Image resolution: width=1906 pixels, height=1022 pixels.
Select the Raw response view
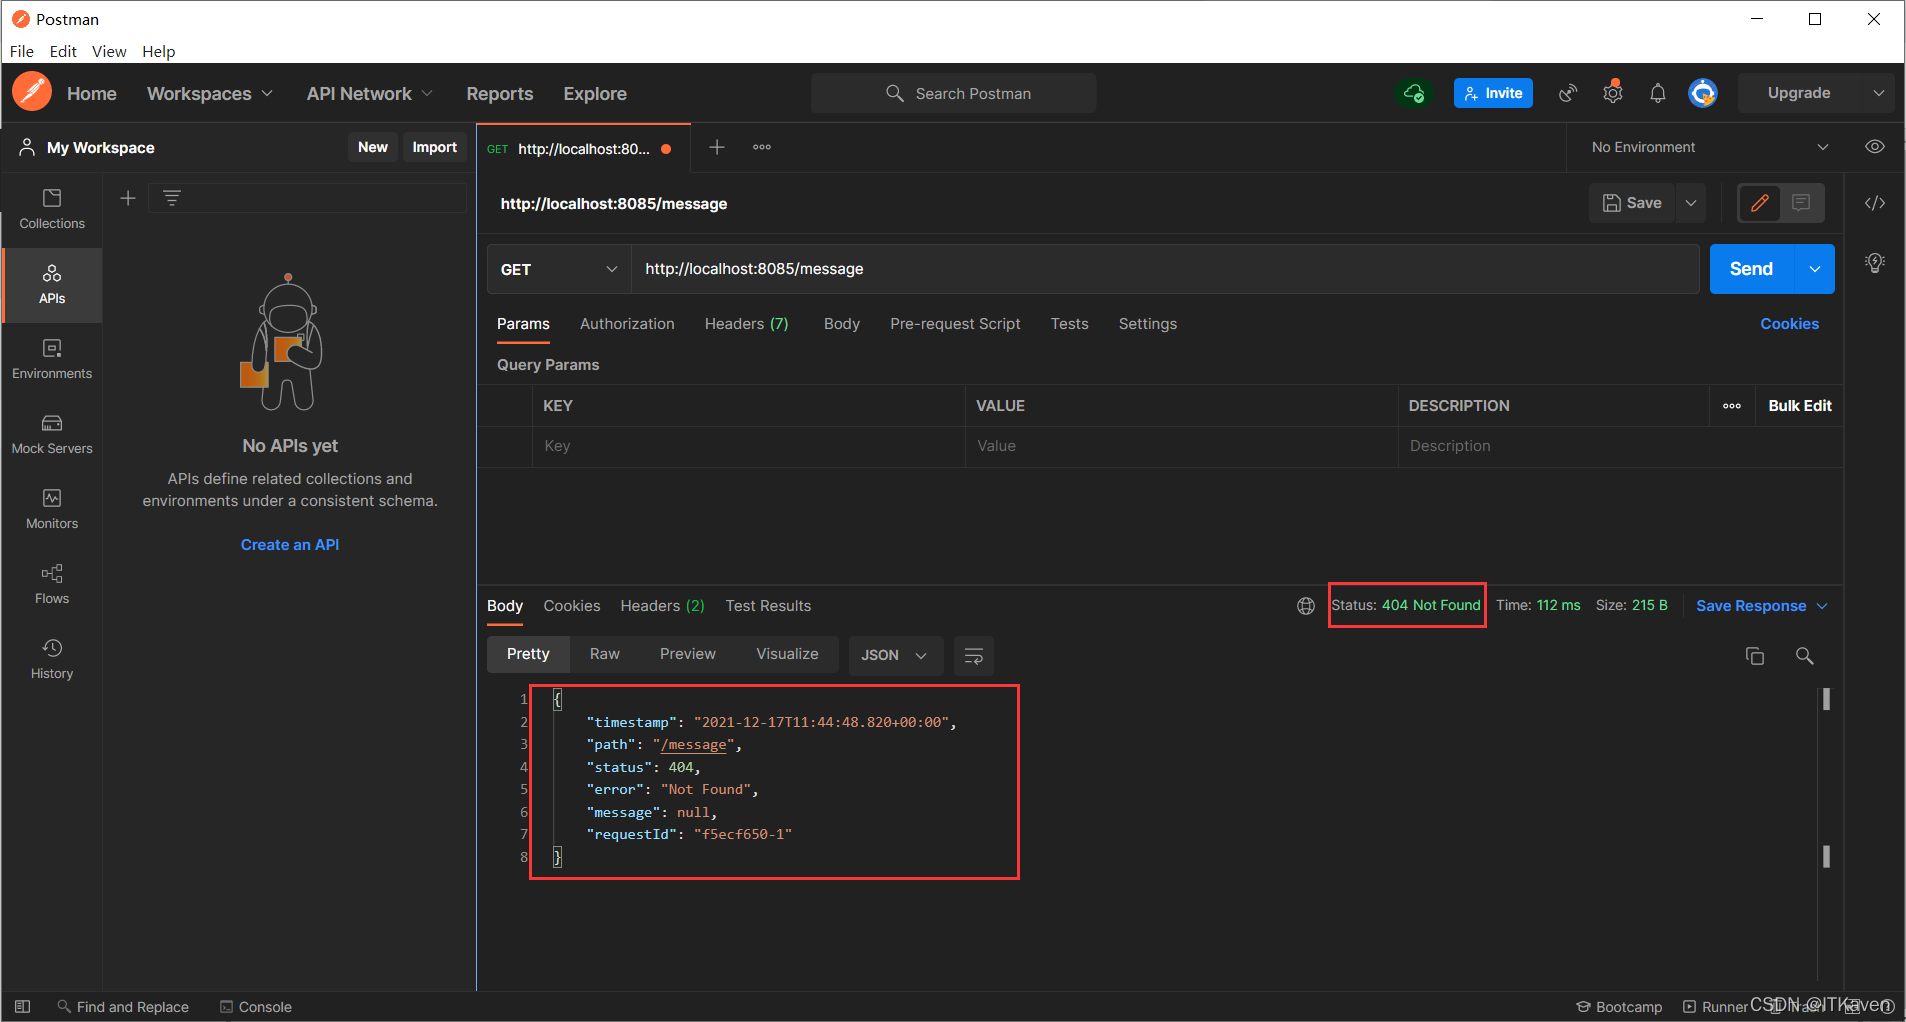click(605, 654)
